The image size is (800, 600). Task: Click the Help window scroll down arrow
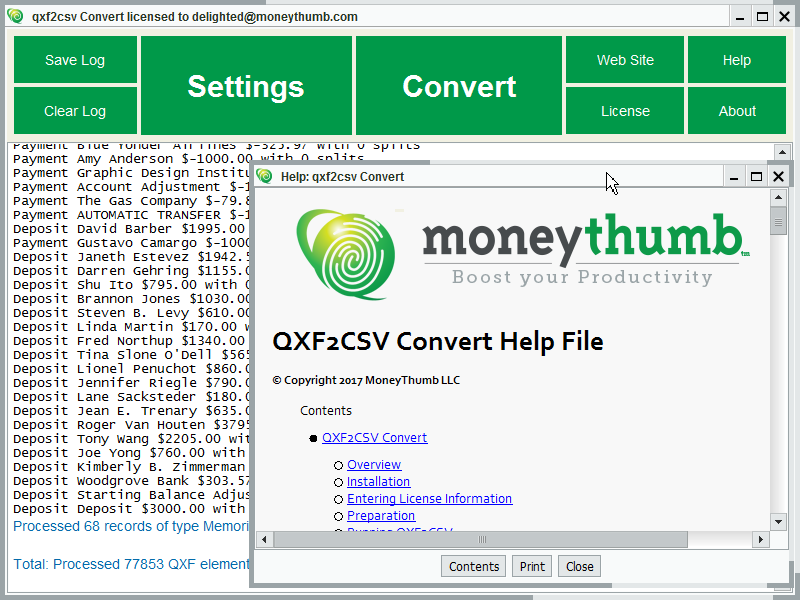(x=778, y=521)
